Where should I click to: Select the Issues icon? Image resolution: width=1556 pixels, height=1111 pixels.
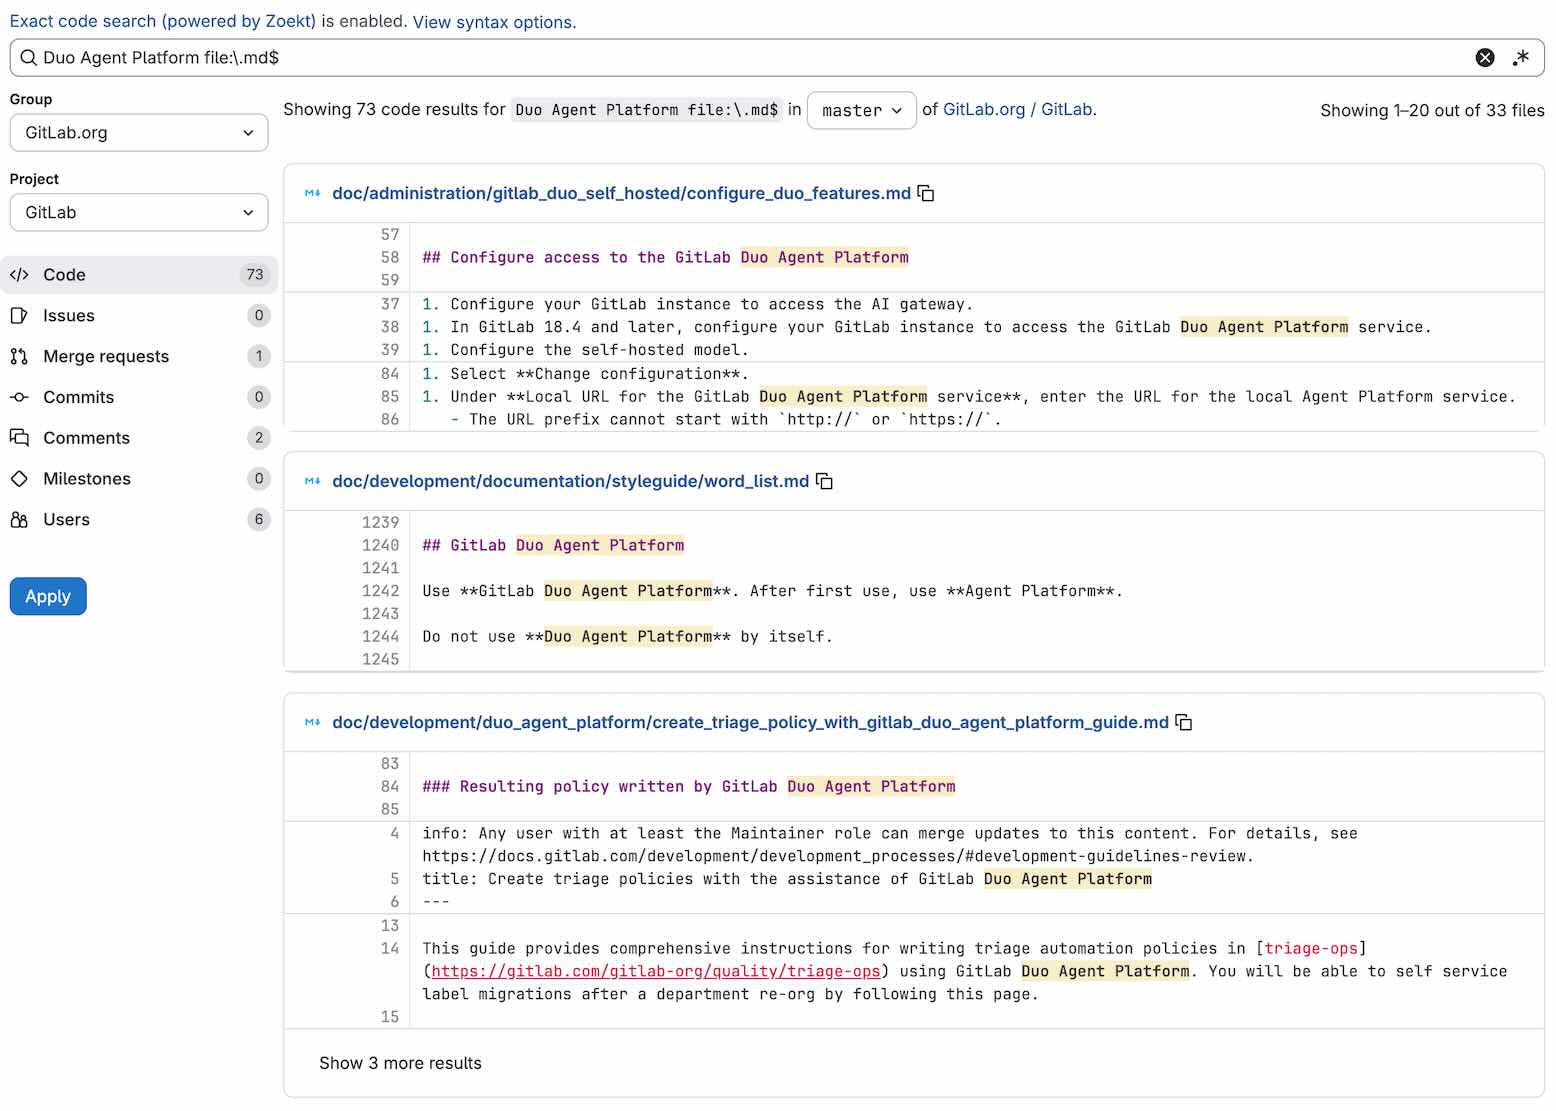tap(19, 315)
